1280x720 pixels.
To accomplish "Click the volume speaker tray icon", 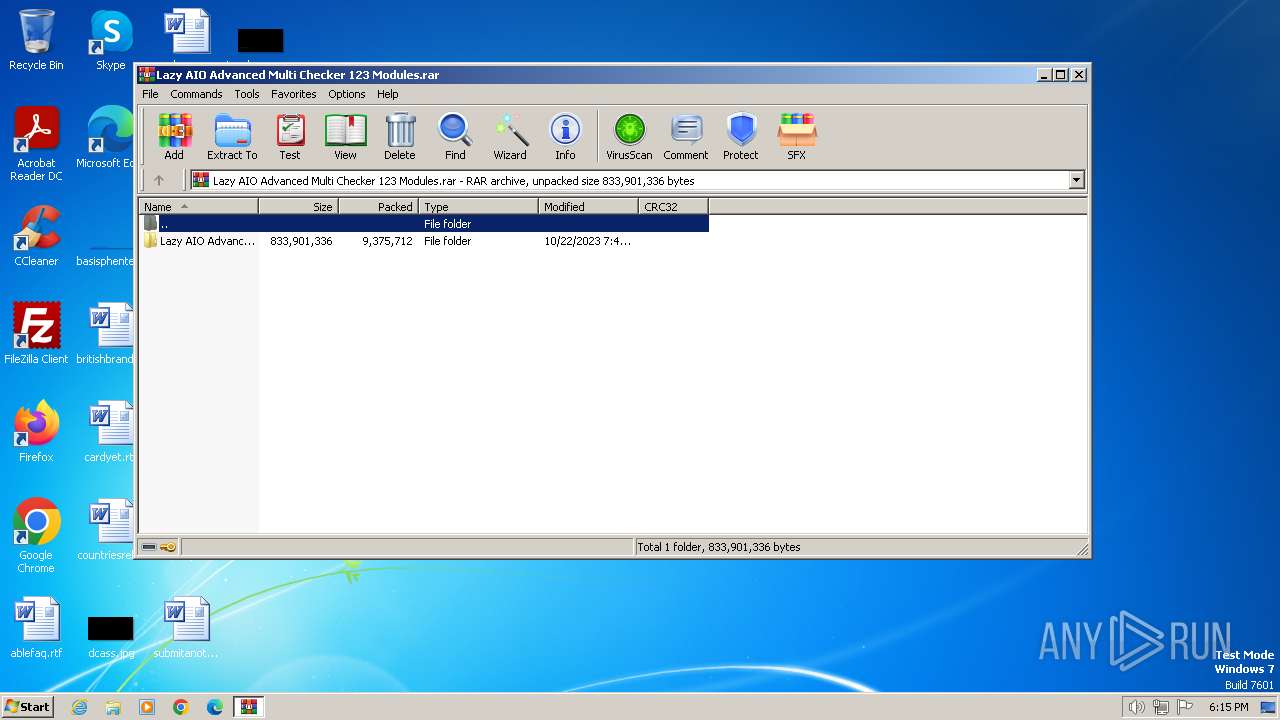I will pos(1136,707).
